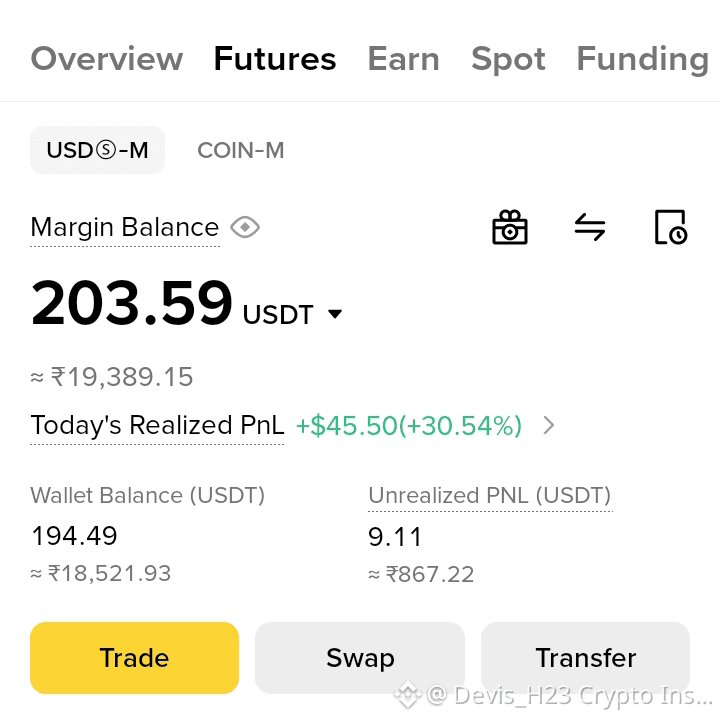Switch to COIN-M futures

click(x=241, y=150)
